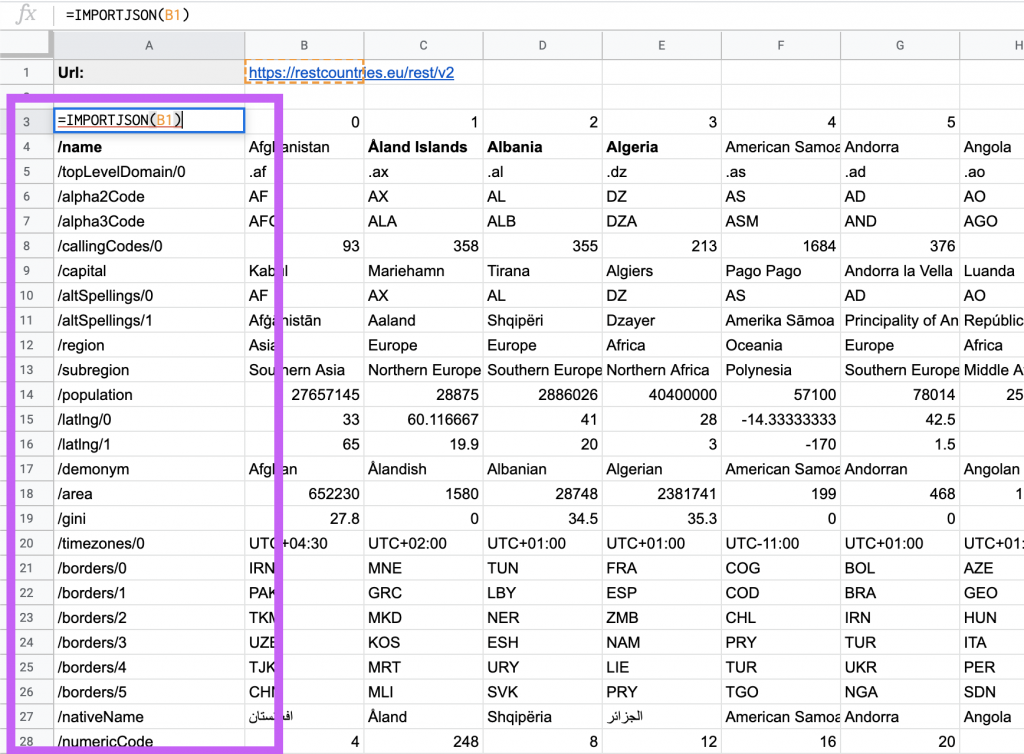This screenshot has width=1024, height=754.
Task: Select the column F header
Action: click(780, 44)
